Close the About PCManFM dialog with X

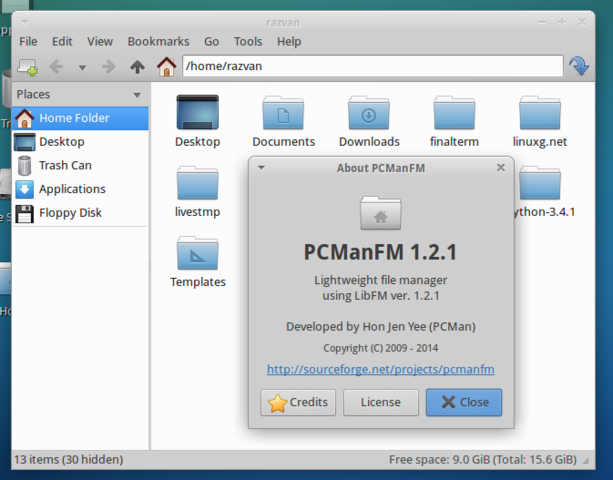501,168
